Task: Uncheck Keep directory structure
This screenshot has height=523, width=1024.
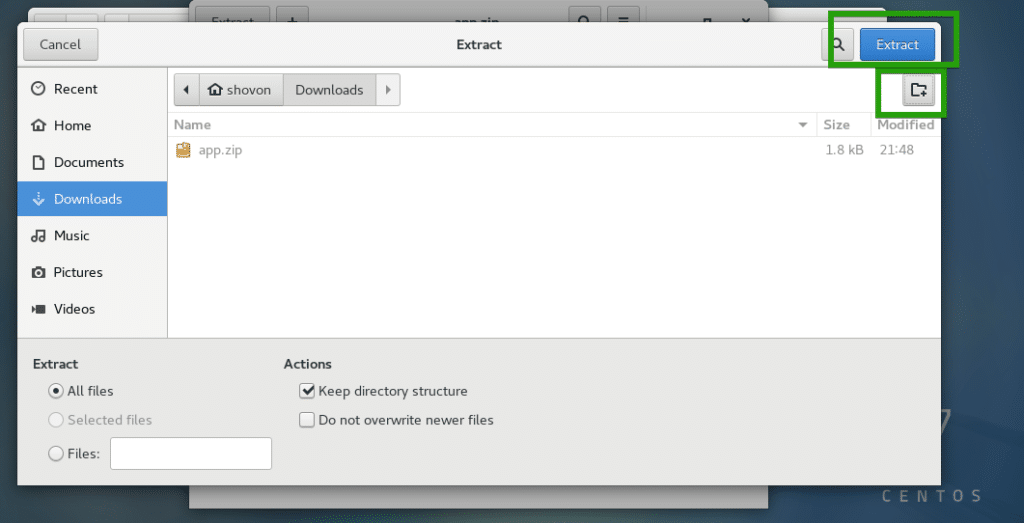Action: [x=307, y=391]
